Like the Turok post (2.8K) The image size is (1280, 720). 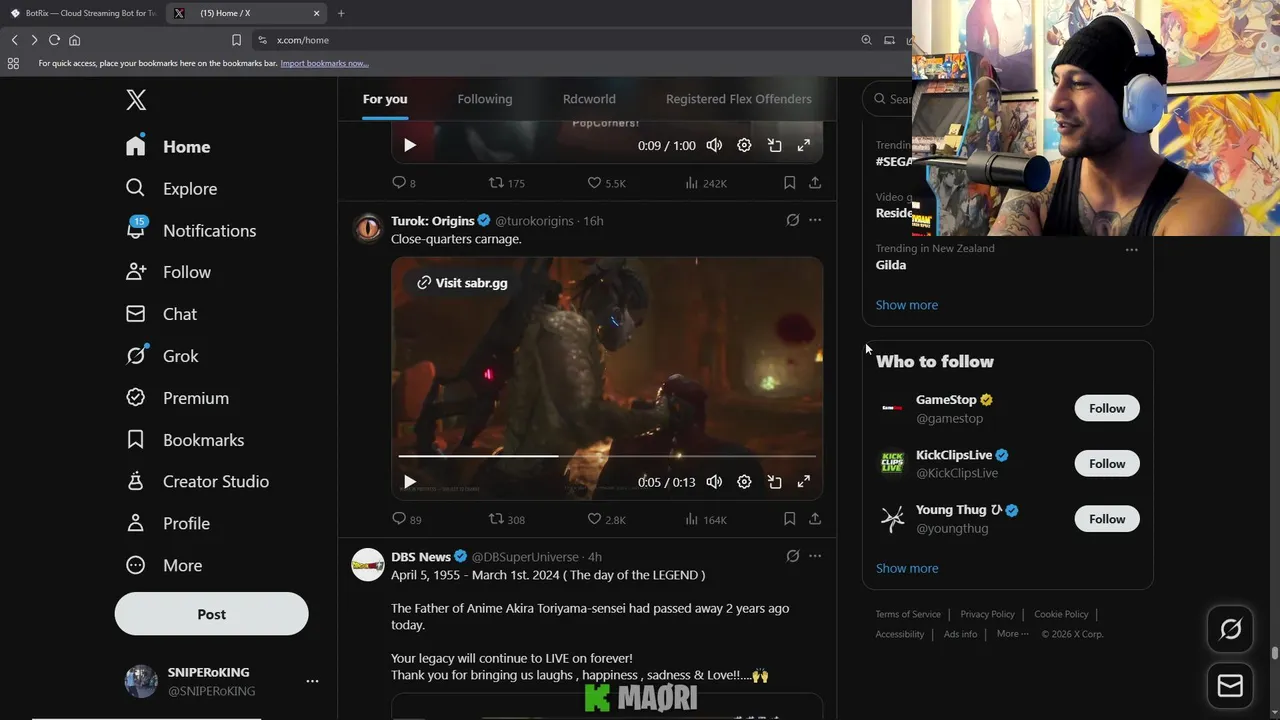coord(607,519)
